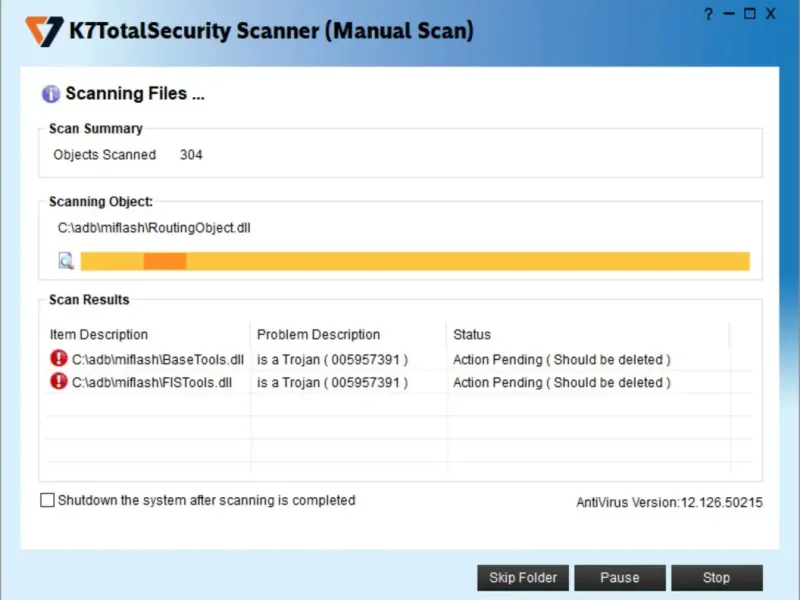Image resolution: width=800 pixels, height=600 pixels.
Task: Pause the running scan
Action: 620,578
